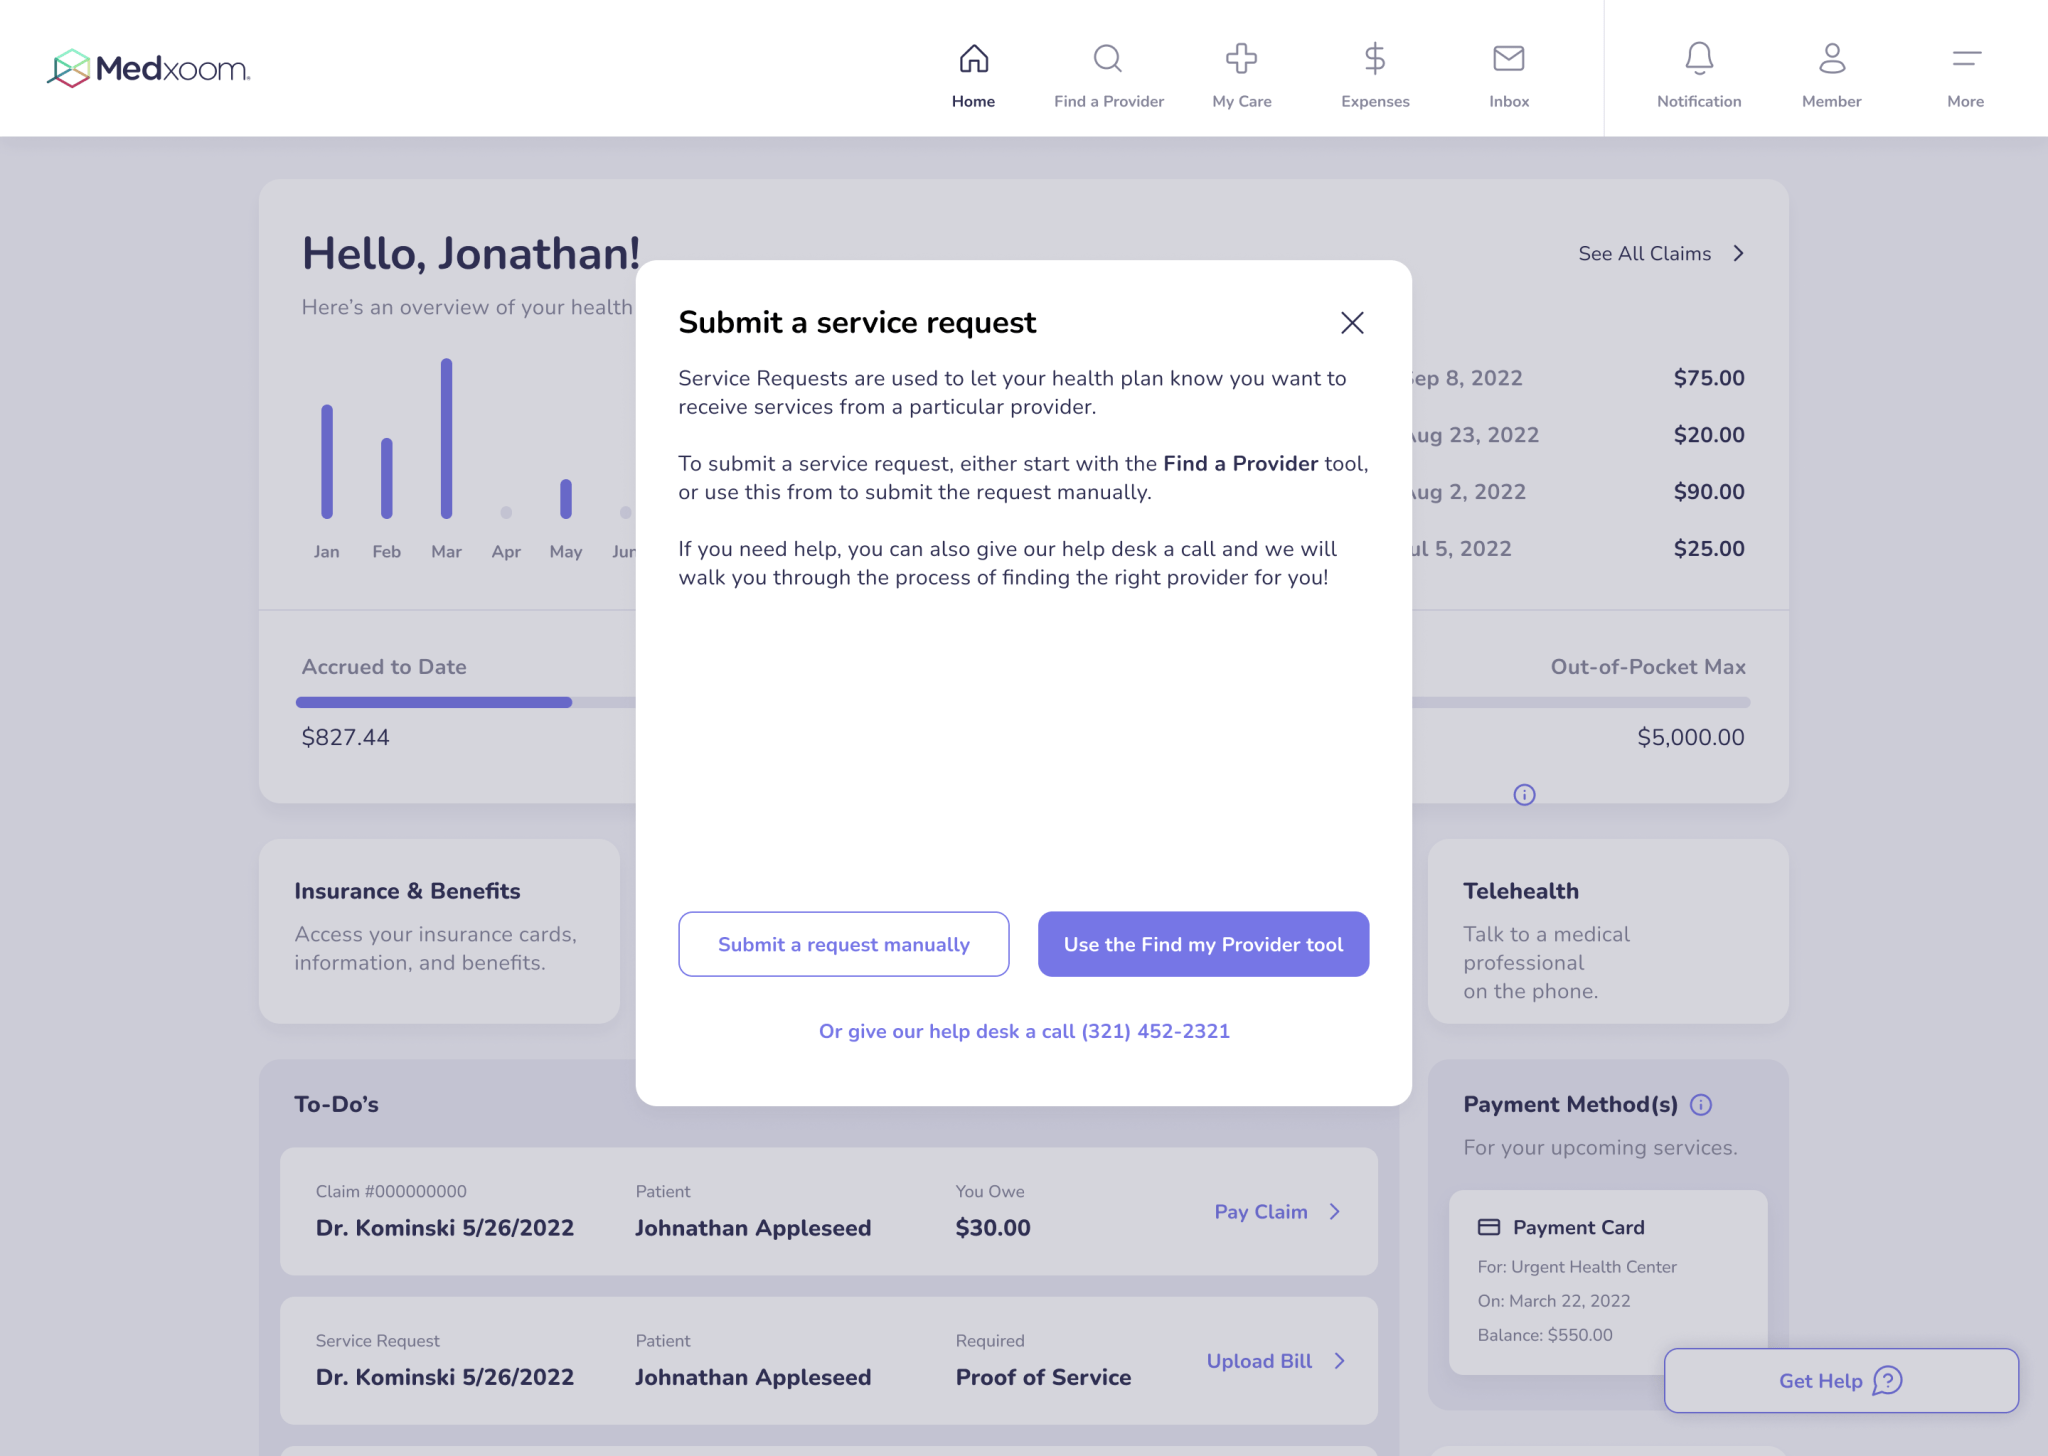
Task: Select the $75.00 claim row
Action: 1578,379
